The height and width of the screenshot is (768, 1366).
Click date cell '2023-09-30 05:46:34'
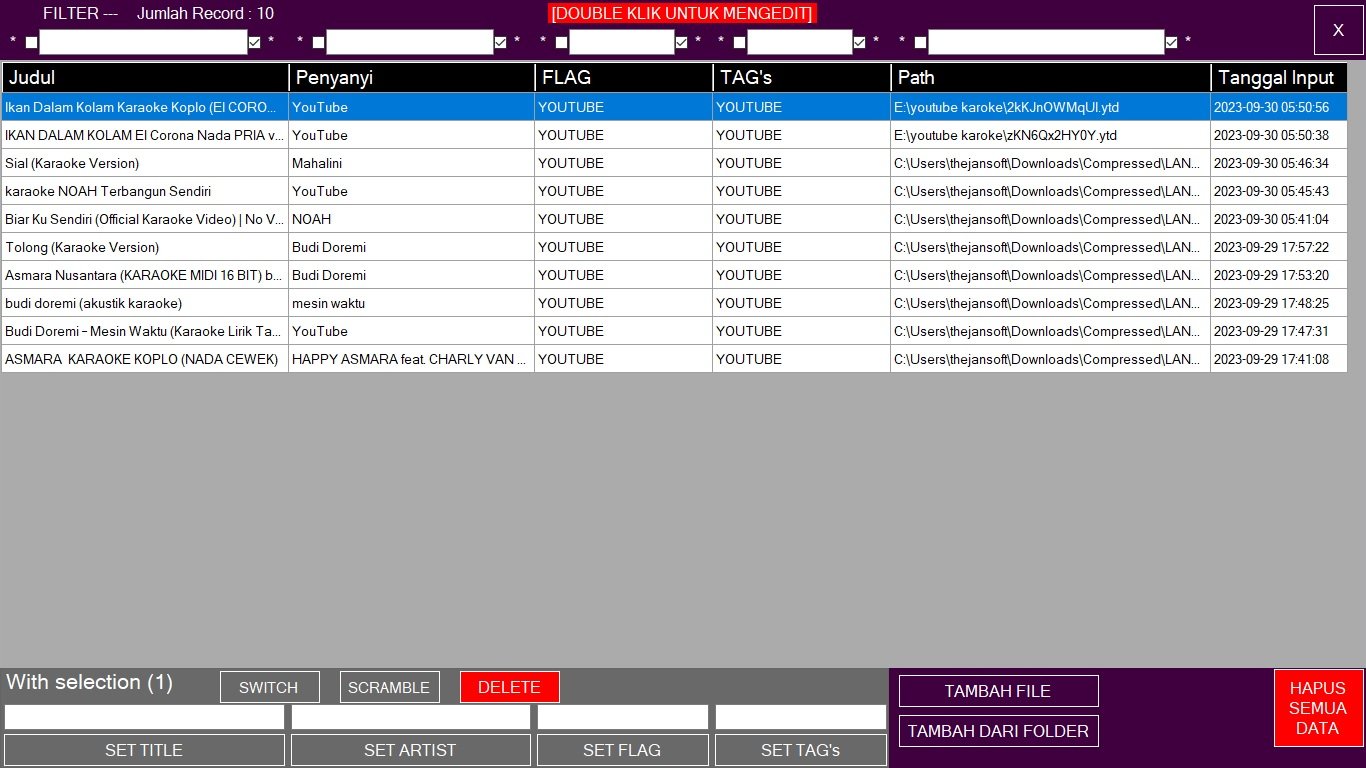coord(1279,163)
